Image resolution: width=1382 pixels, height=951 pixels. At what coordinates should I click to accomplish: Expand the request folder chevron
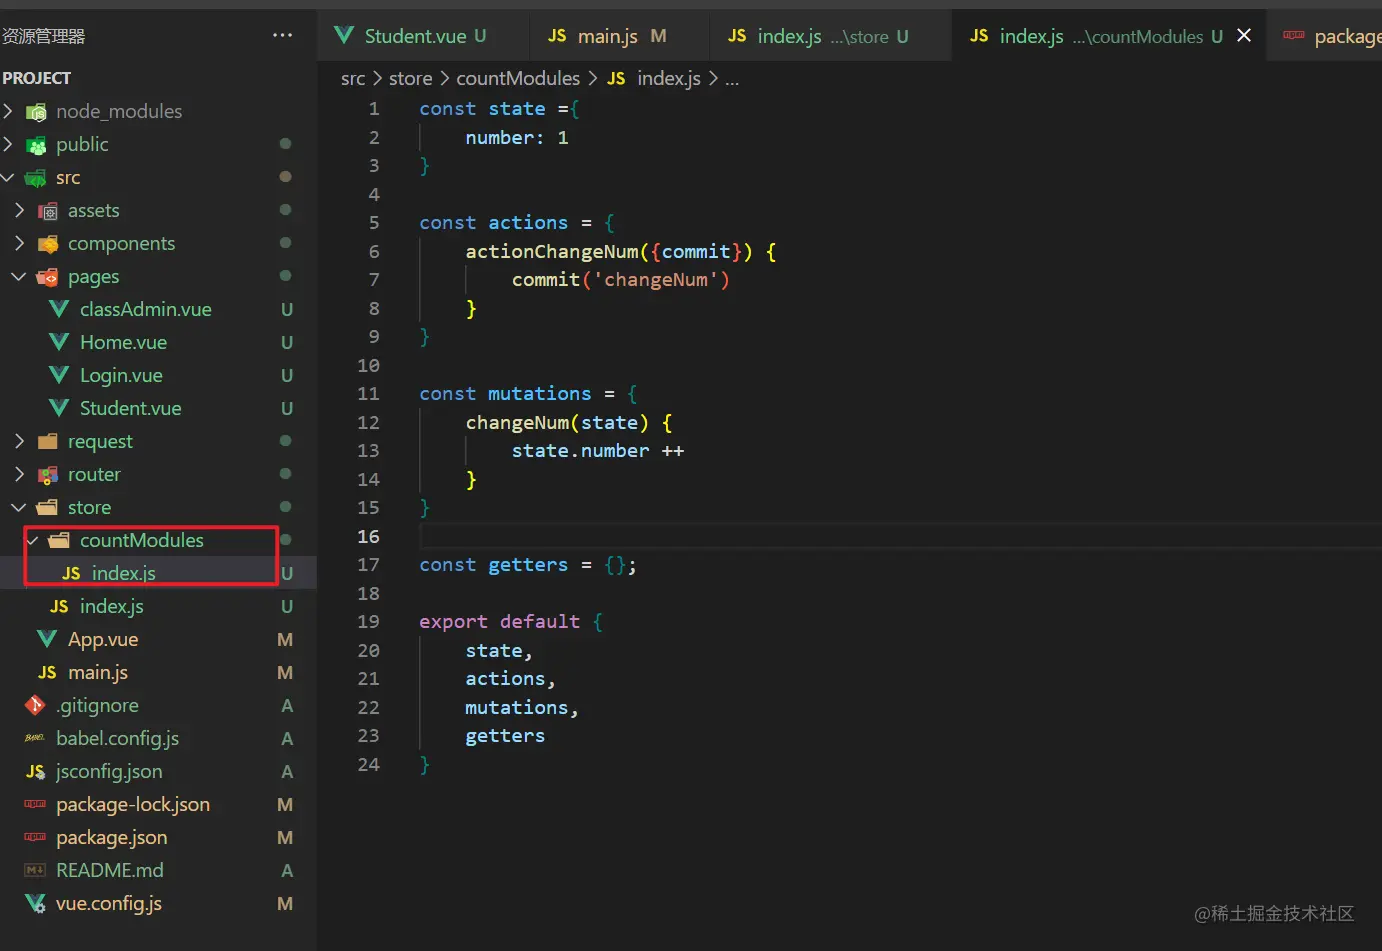tap(19, 441)
